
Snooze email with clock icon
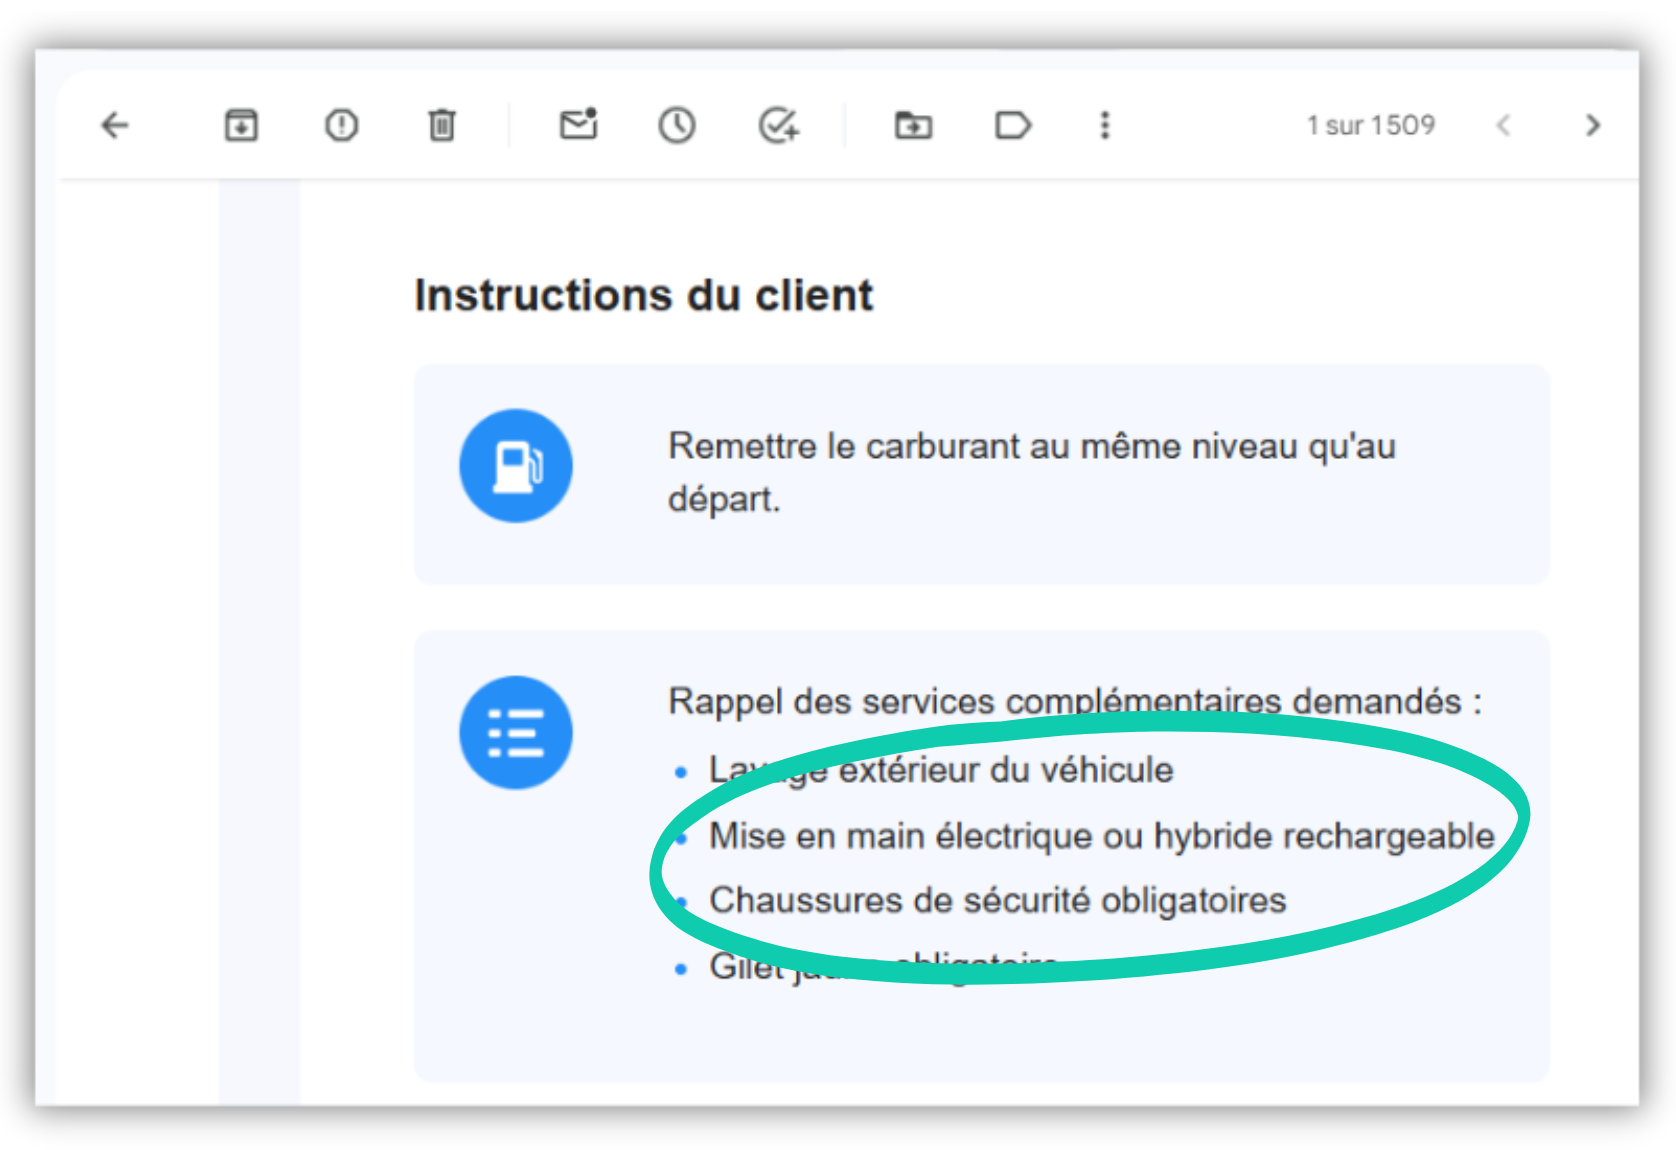[677, 125]
